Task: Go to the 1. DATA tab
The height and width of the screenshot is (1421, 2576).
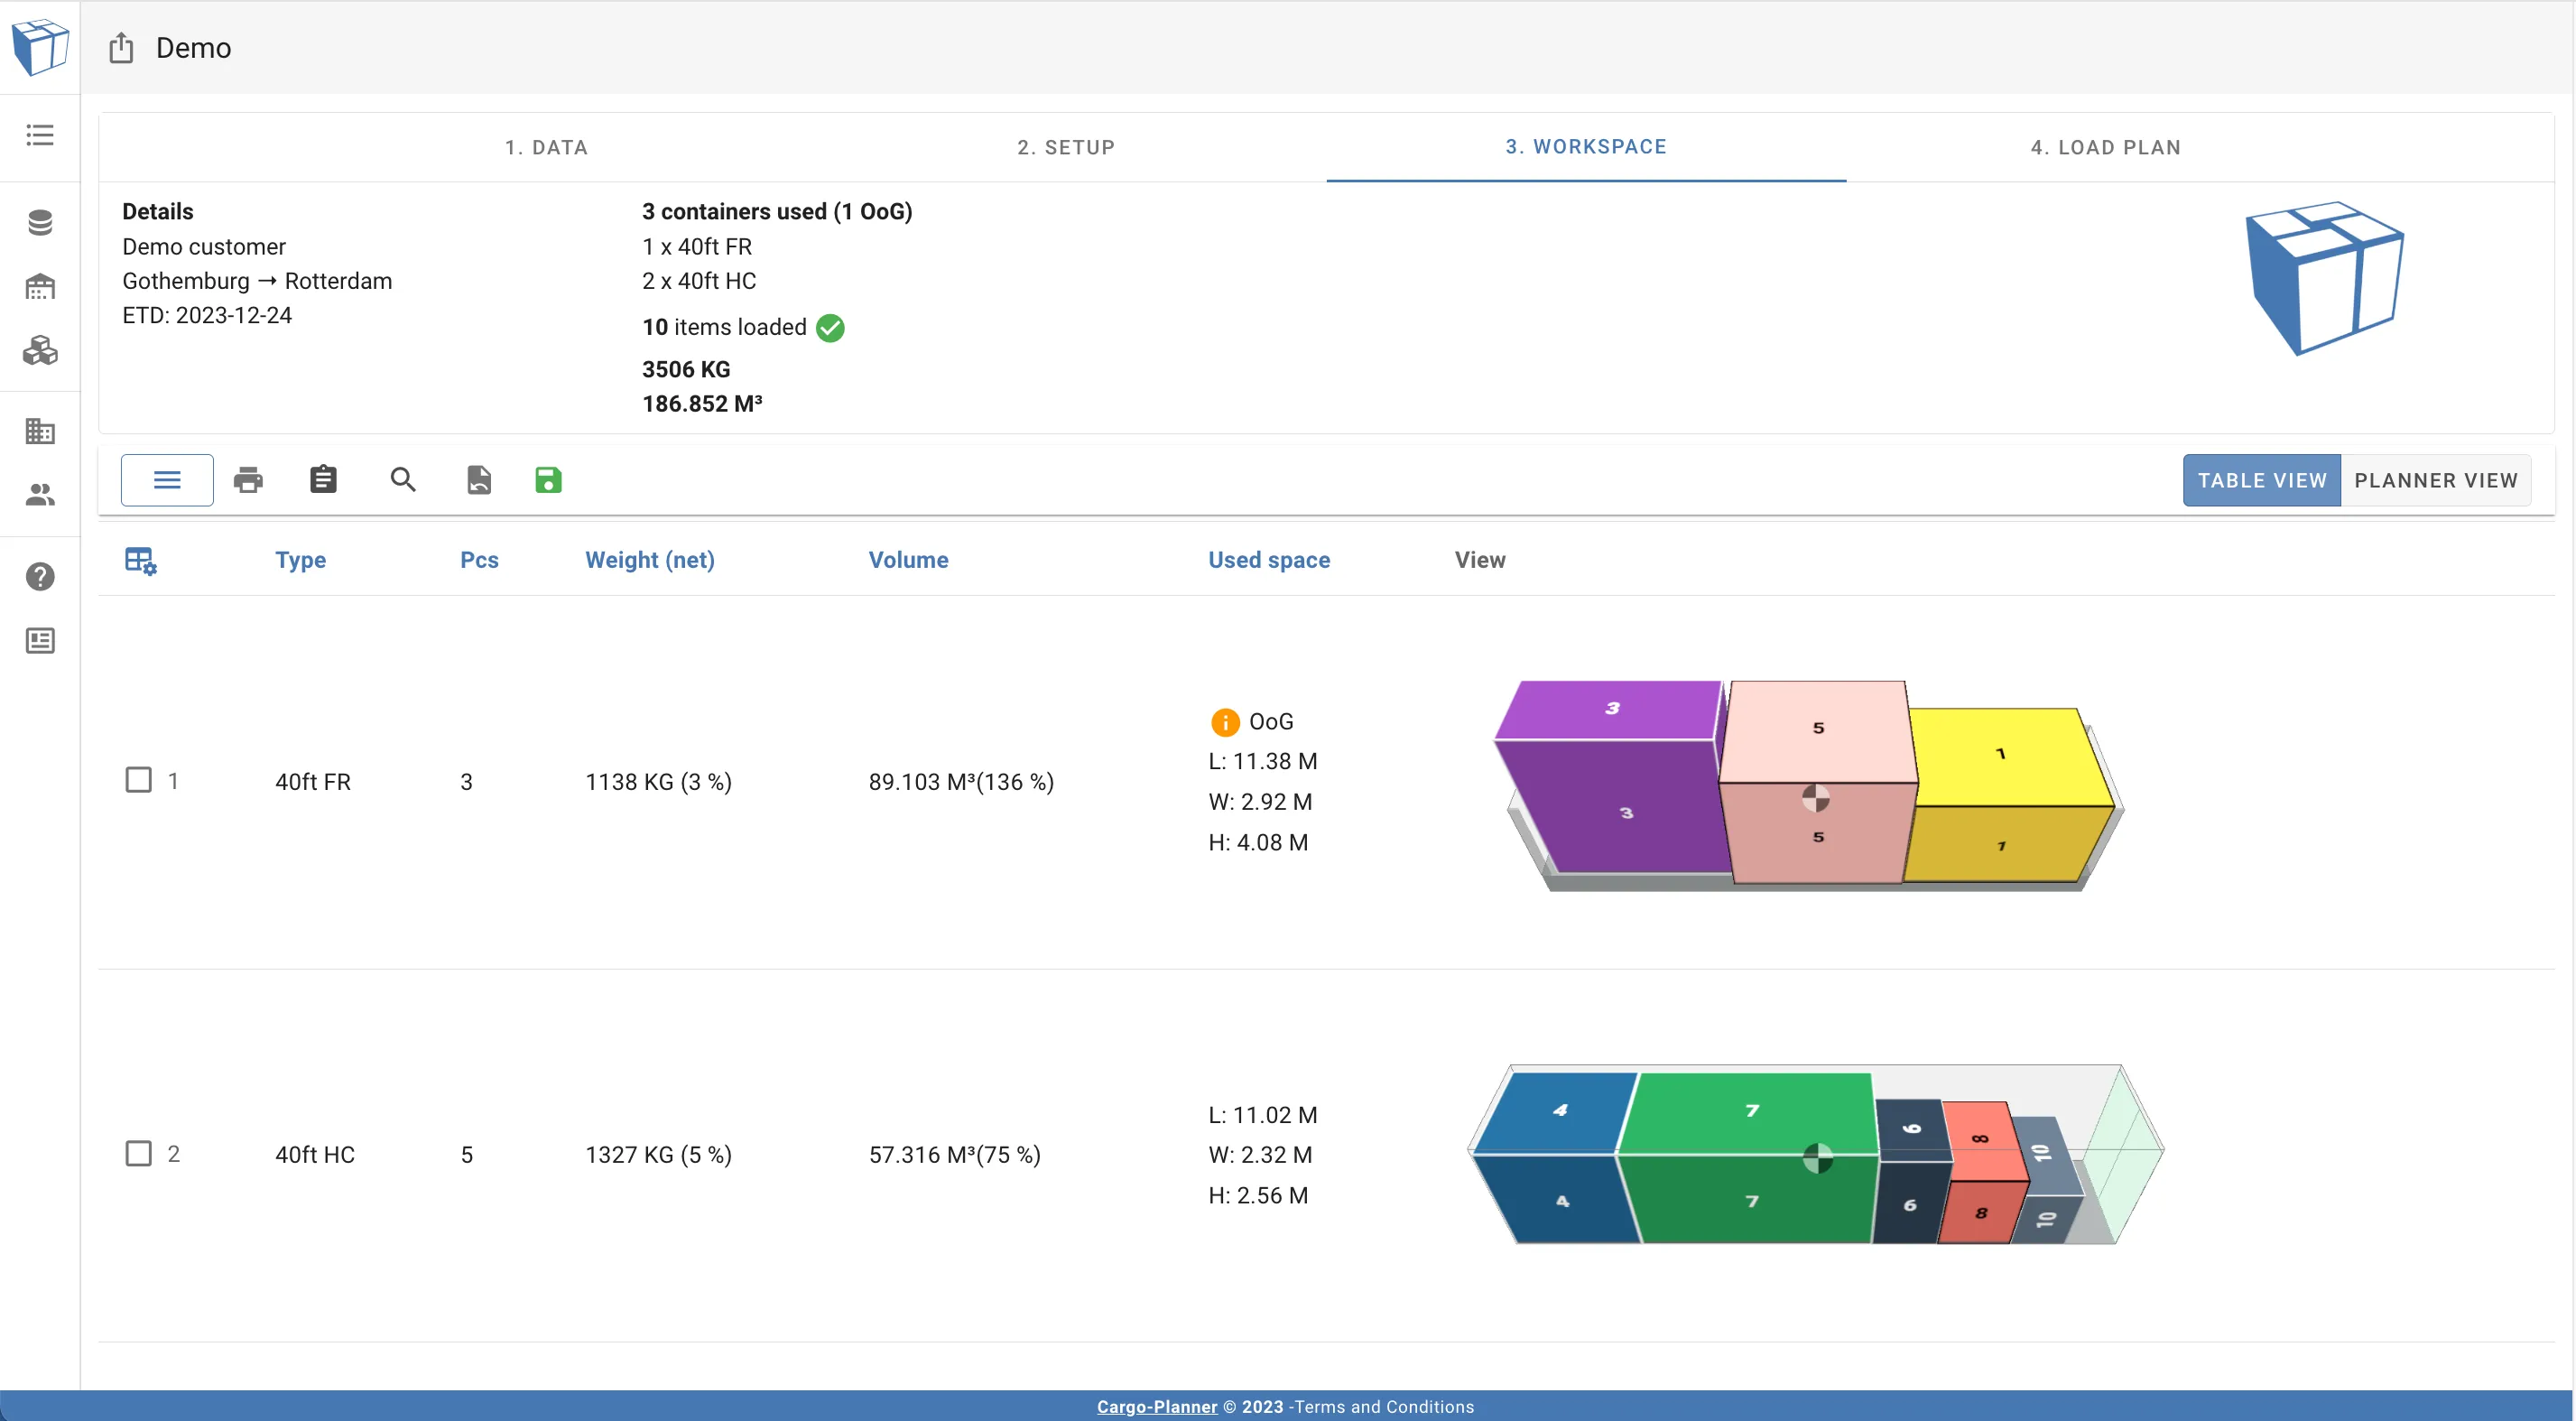Action: click(546, 147)
